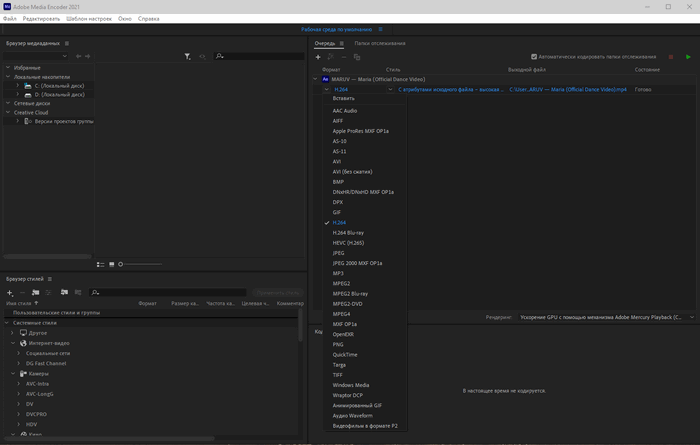Screen dimensions: 700x445
Task: Switch Media Browser to thumbnail view
Action: 112,264
